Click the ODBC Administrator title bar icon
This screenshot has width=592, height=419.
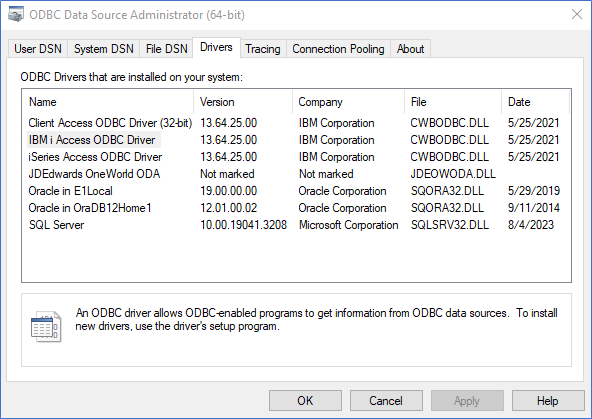(15, 15)
